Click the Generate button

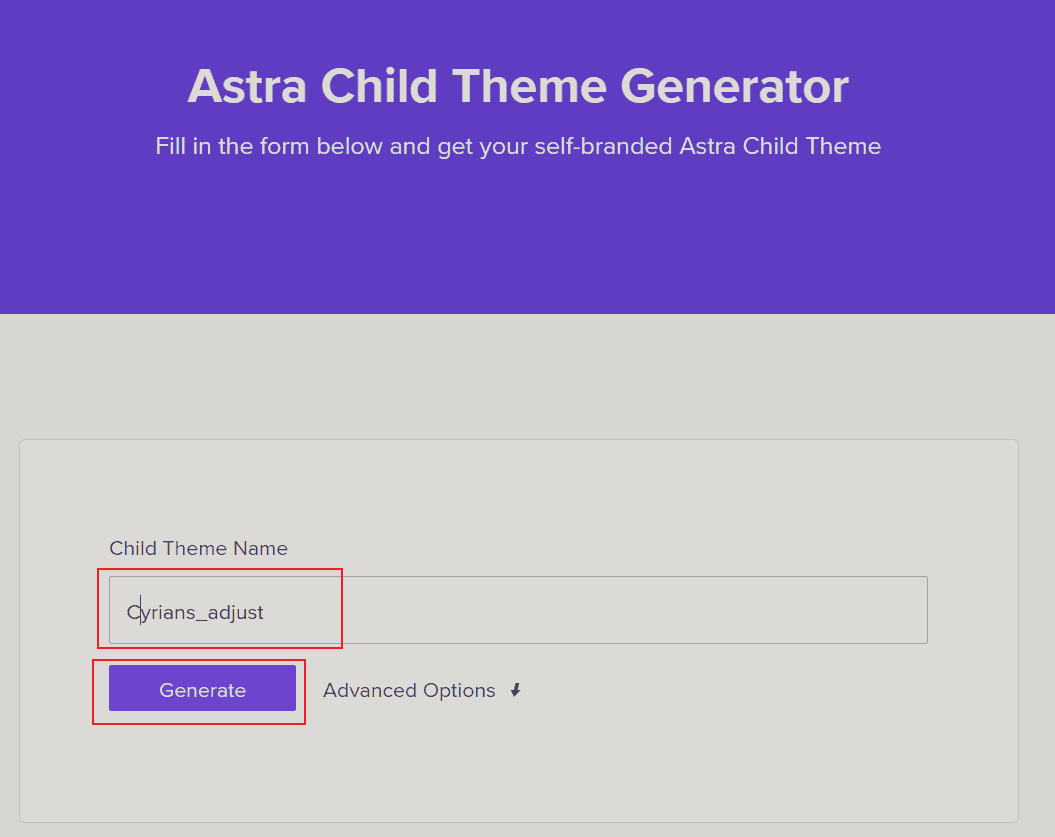200,689
